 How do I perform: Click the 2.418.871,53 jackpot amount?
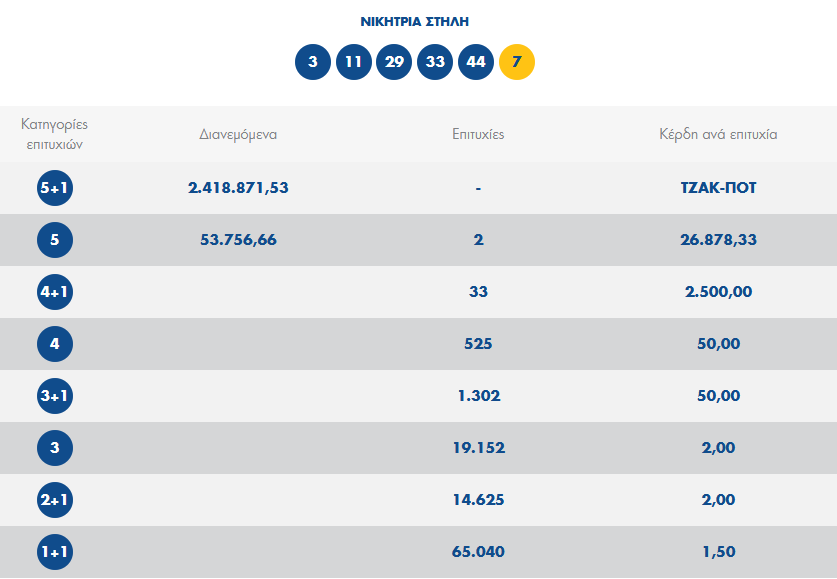[238, 188]
